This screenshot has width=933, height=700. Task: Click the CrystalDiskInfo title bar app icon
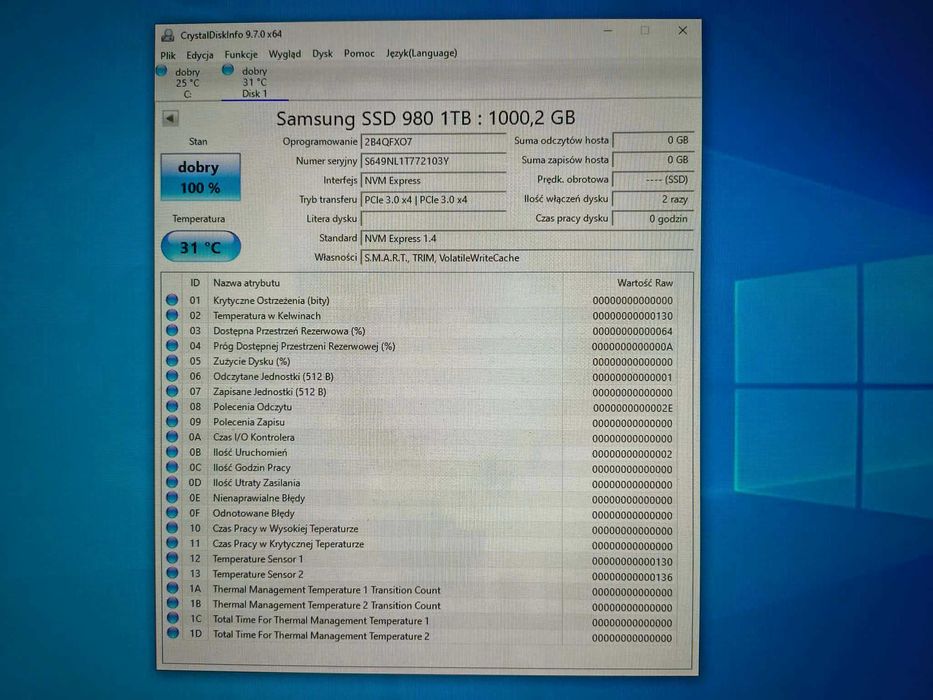168,35
